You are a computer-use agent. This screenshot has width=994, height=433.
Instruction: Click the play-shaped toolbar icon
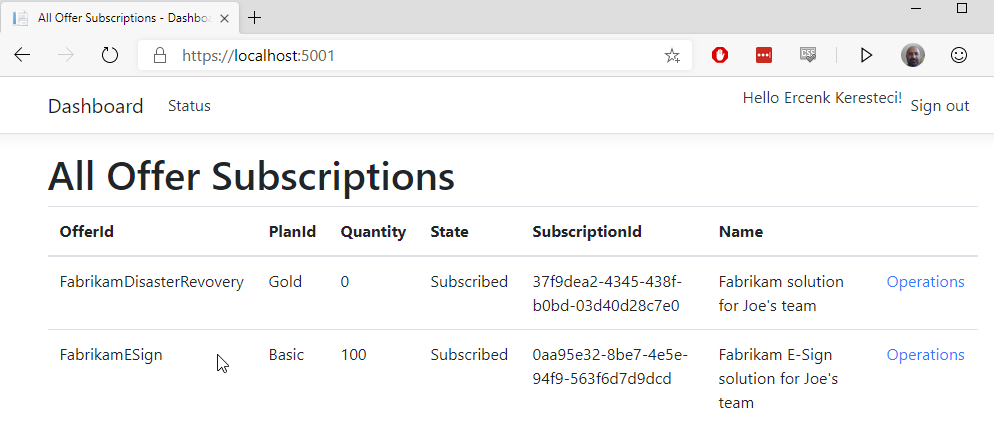point(866,56)
